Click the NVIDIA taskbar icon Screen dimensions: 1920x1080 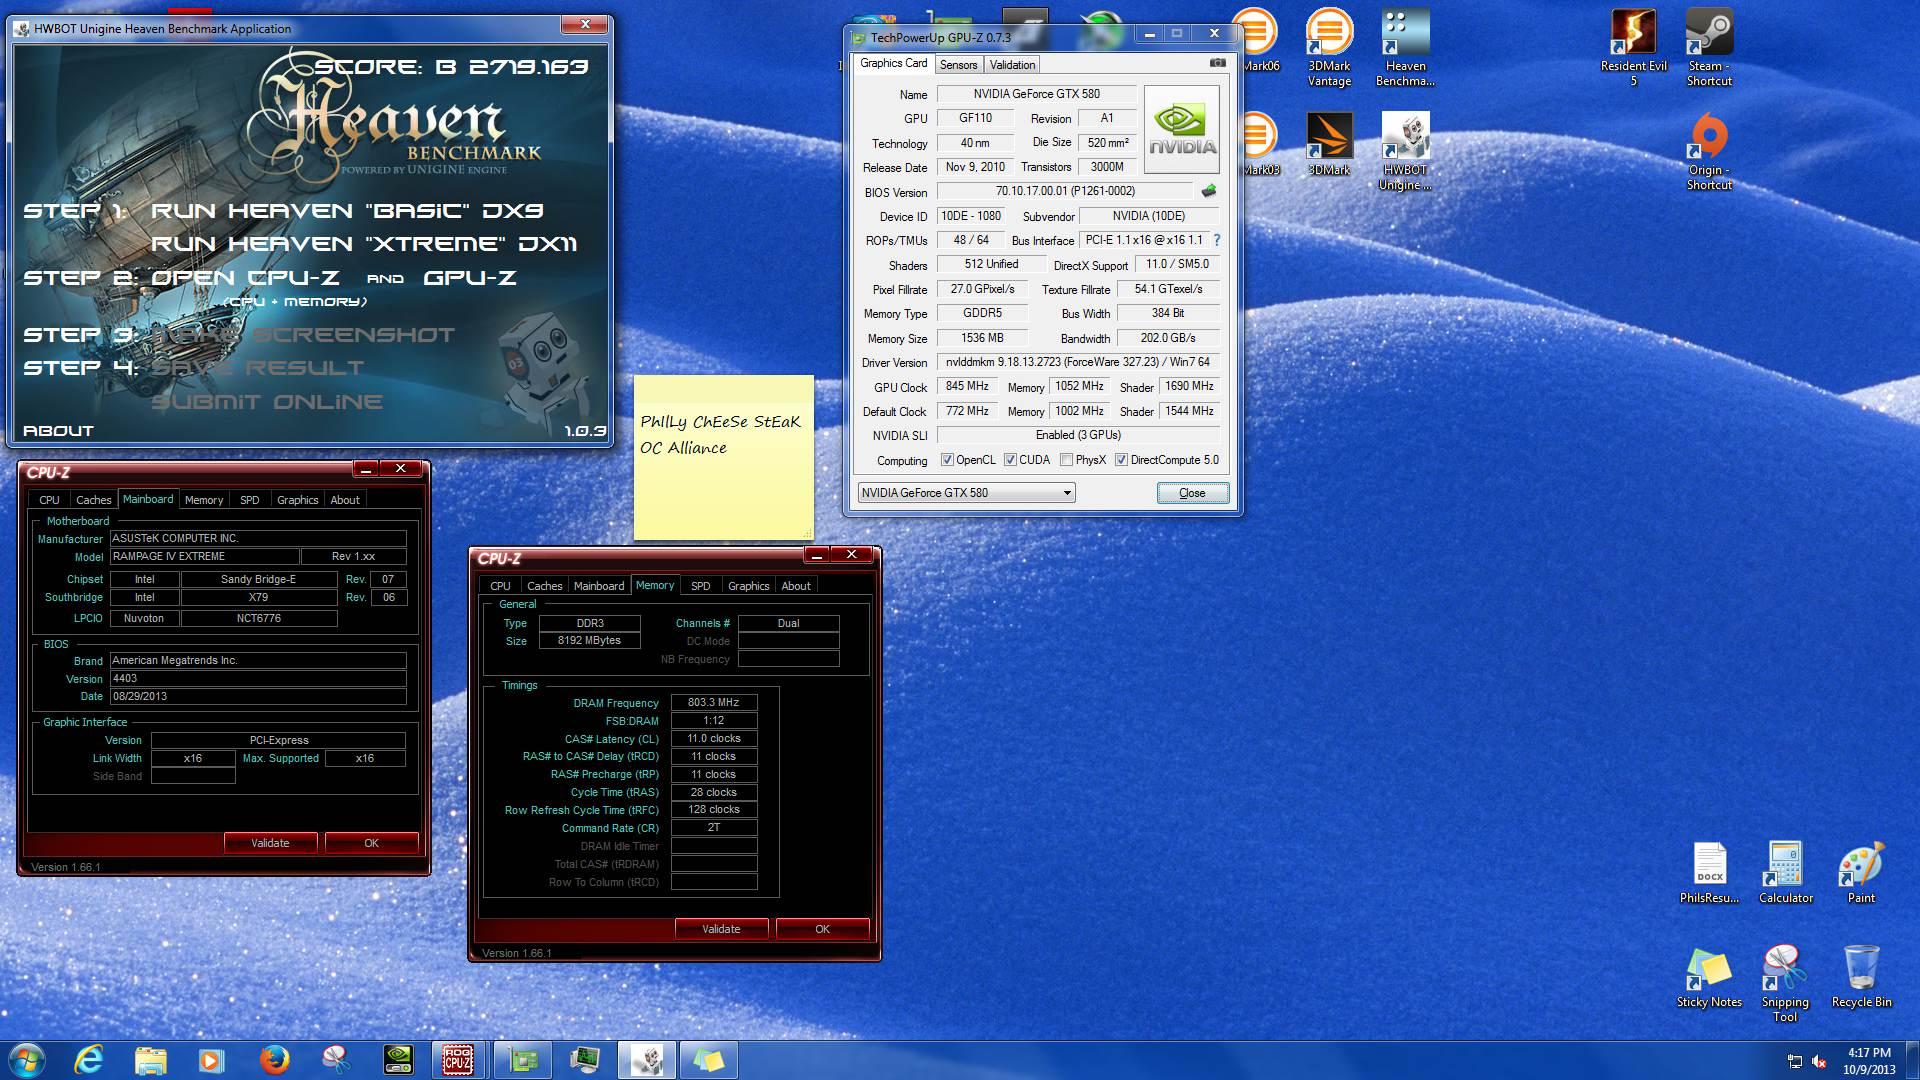point(398,1059)
